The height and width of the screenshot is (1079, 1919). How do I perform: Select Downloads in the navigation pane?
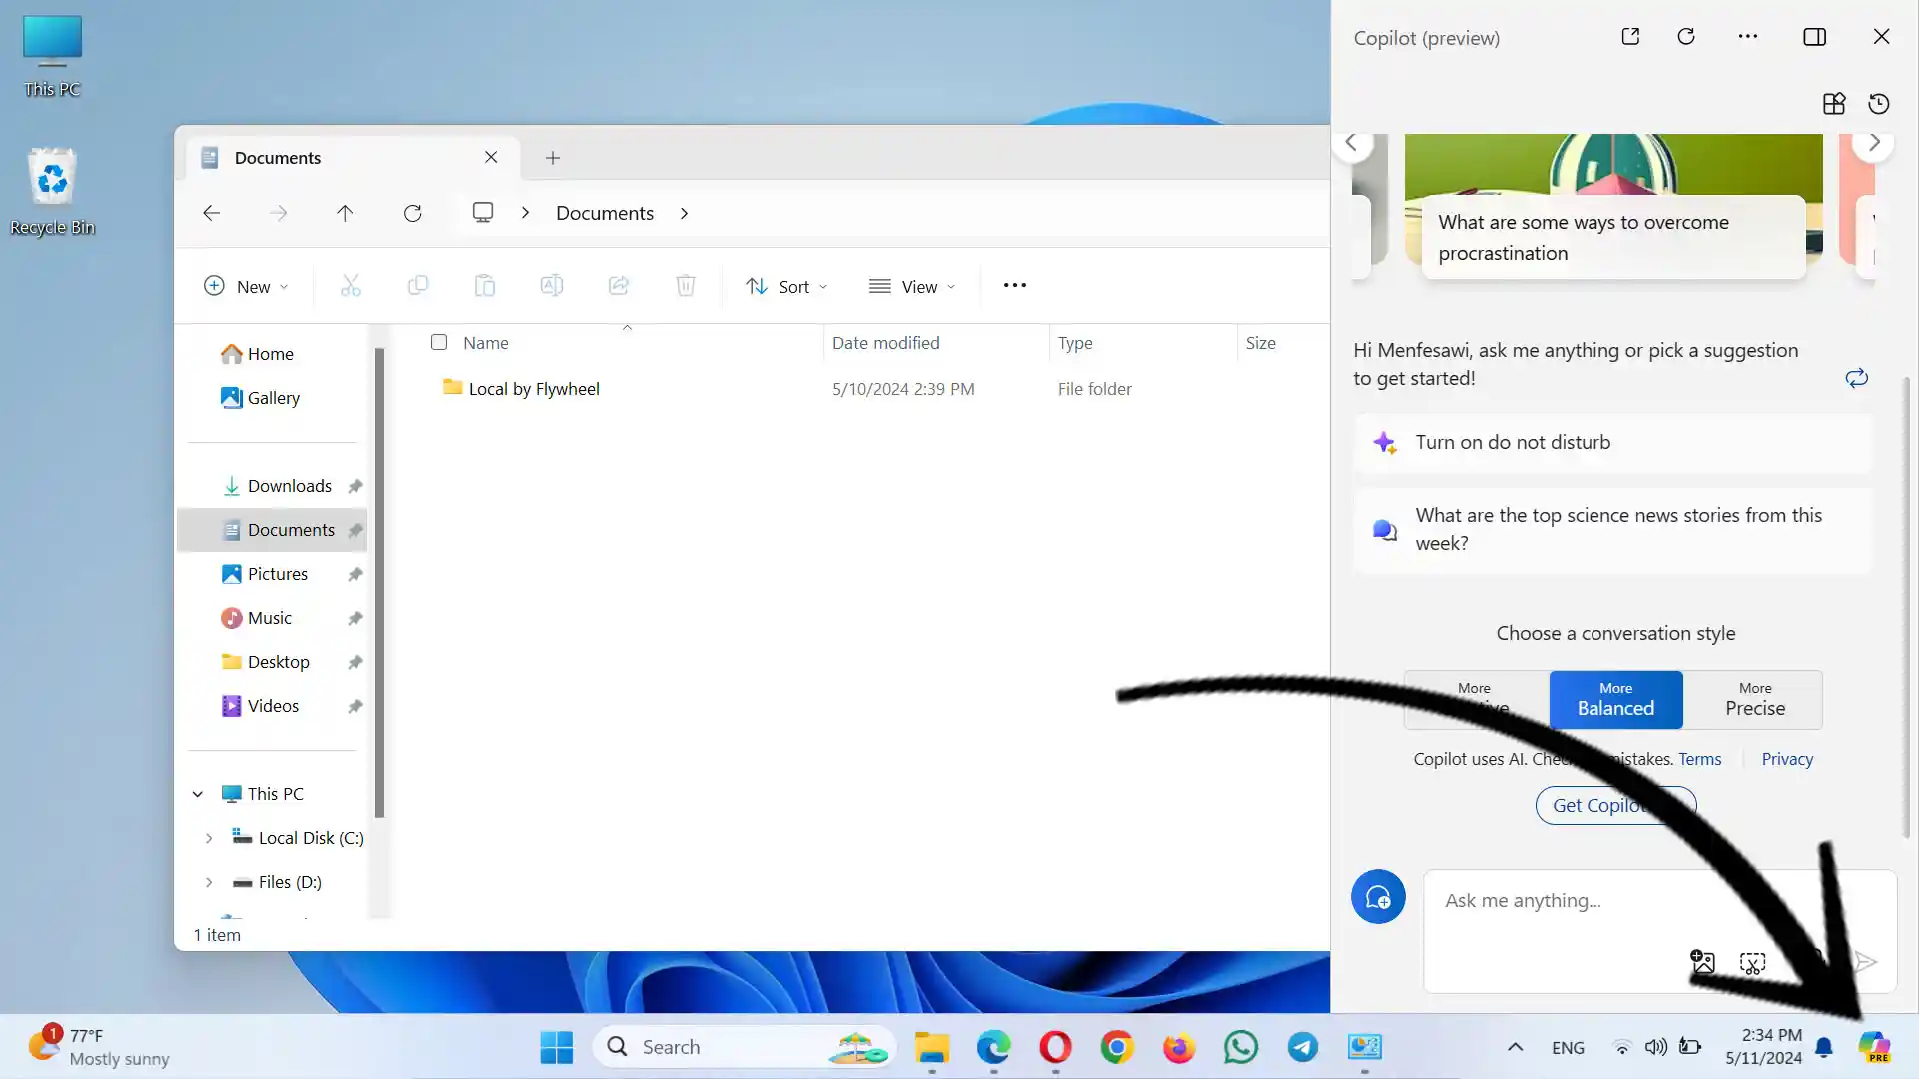(289, 486)
